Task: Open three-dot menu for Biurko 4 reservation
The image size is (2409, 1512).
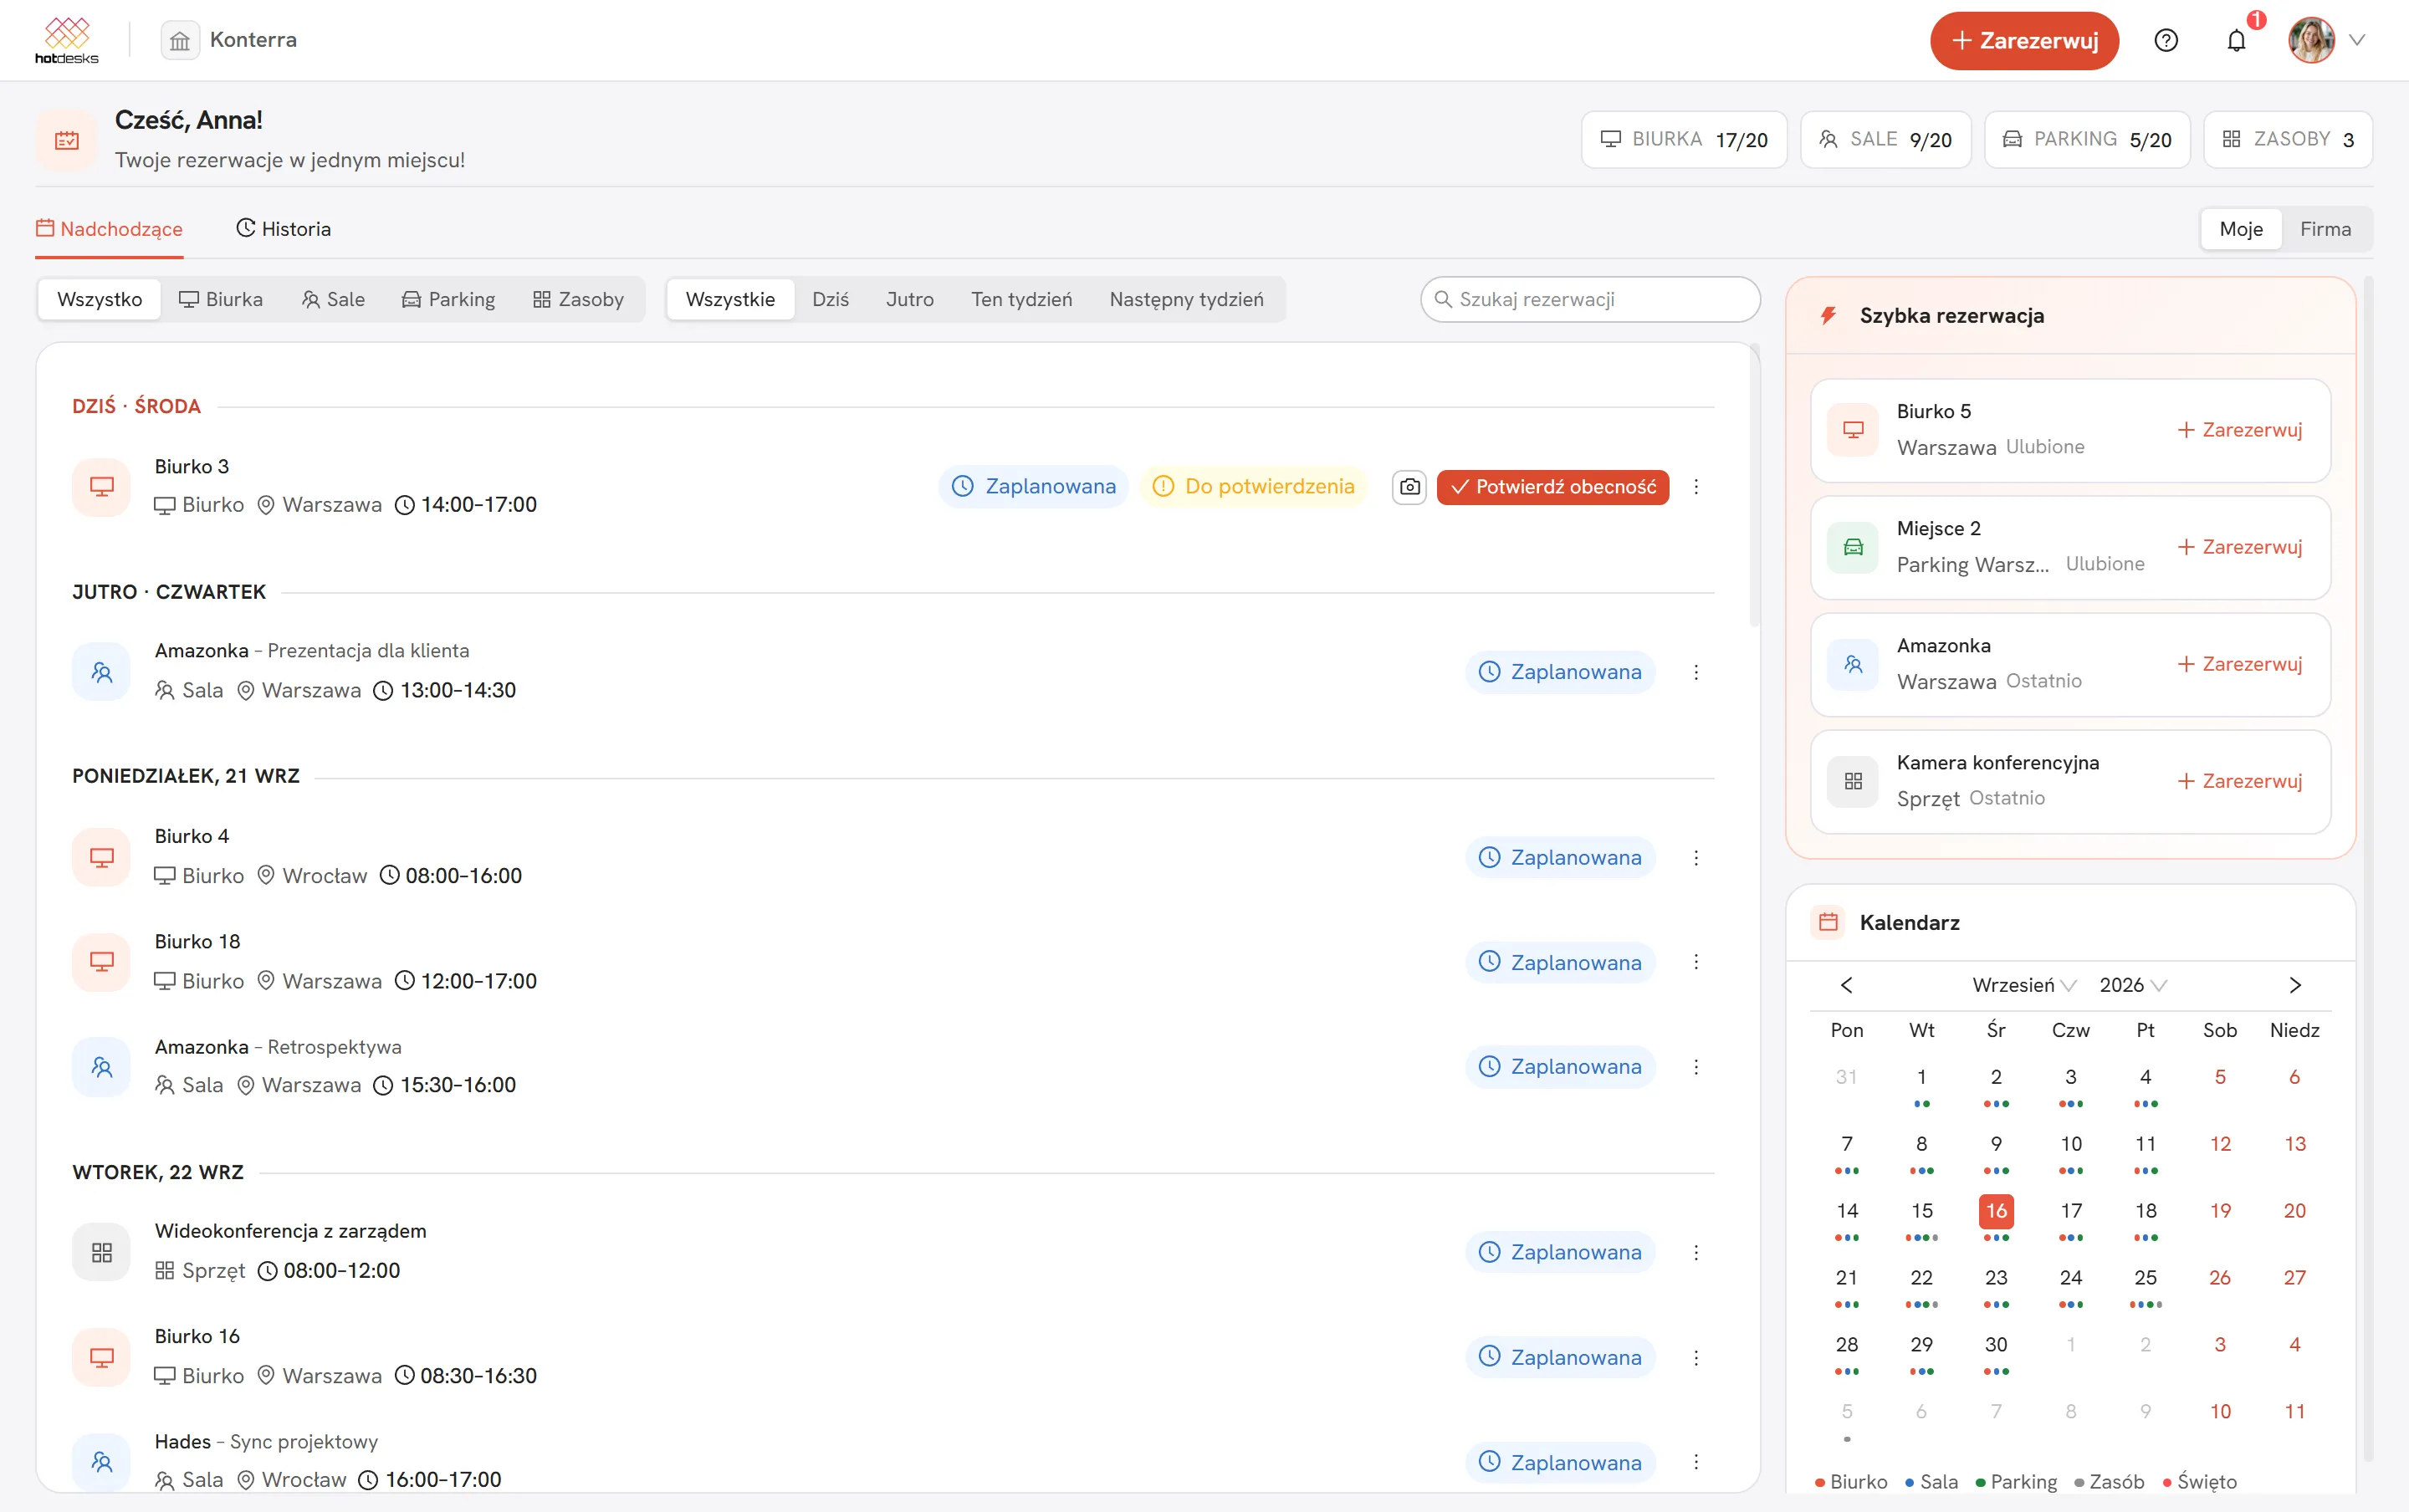Action: click(x=1696, y=858)
